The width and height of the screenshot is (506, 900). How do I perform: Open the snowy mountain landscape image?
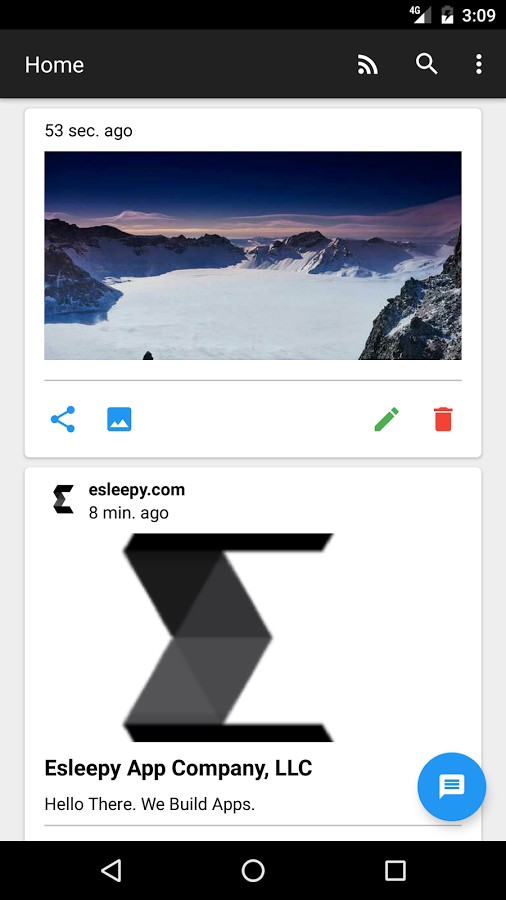(253, 255)
